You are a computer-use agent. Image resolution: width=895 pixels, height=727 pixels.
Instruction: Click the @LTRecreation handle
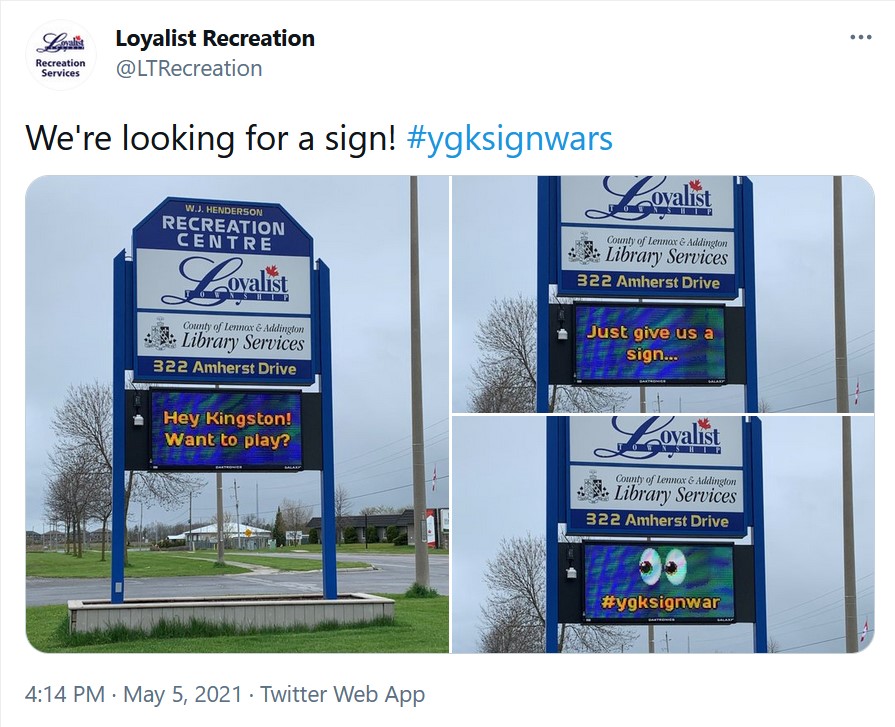point(189,68)
